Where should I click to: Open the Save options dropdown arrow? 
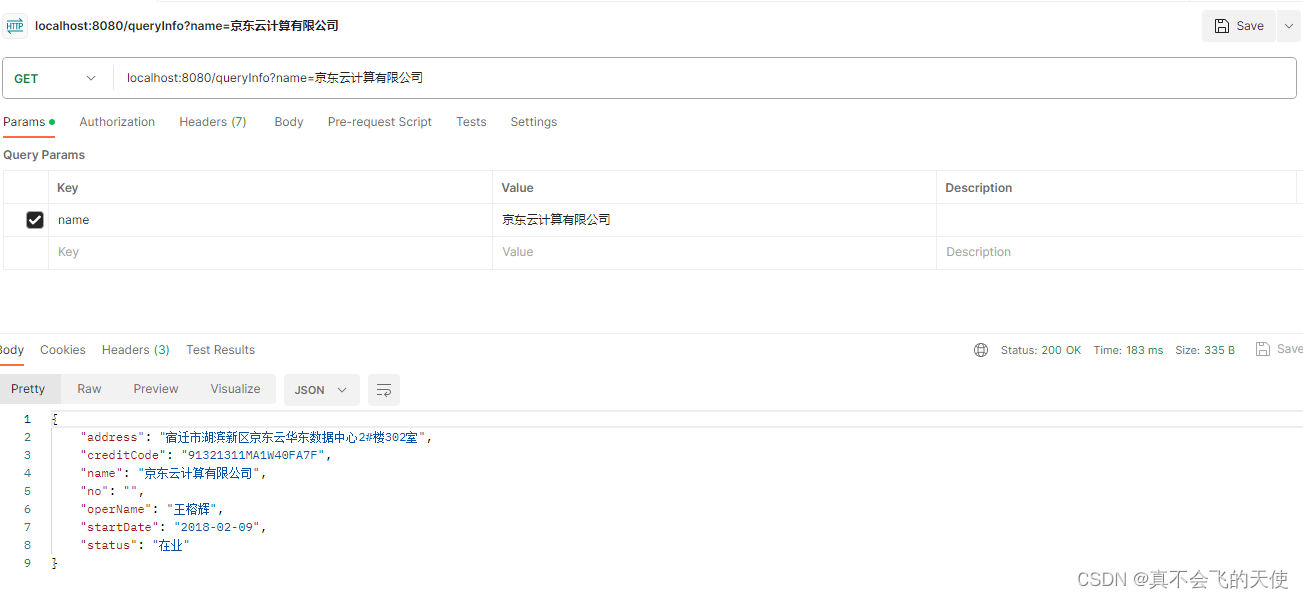click(x=1288, y=26)
